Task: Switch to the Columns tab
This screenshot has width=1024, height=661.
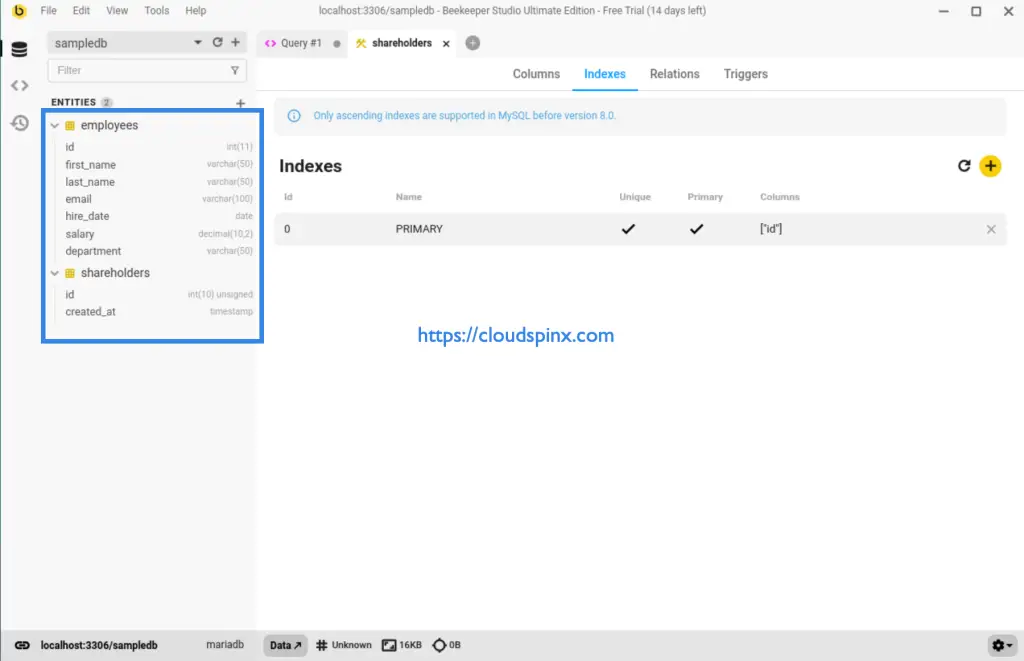Action: pos(536,73)
